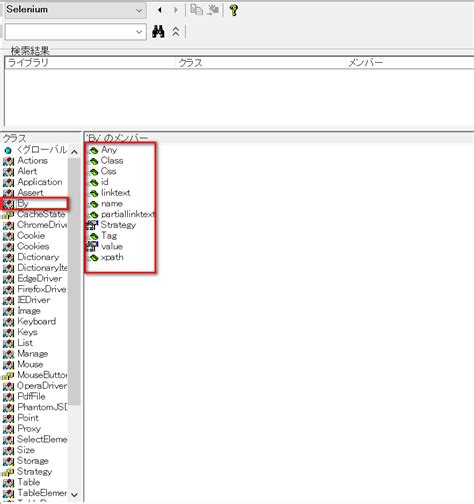Screen dimensions: 474x504
Task: Click the view definition toolbar icon
Action: point(212,10)
